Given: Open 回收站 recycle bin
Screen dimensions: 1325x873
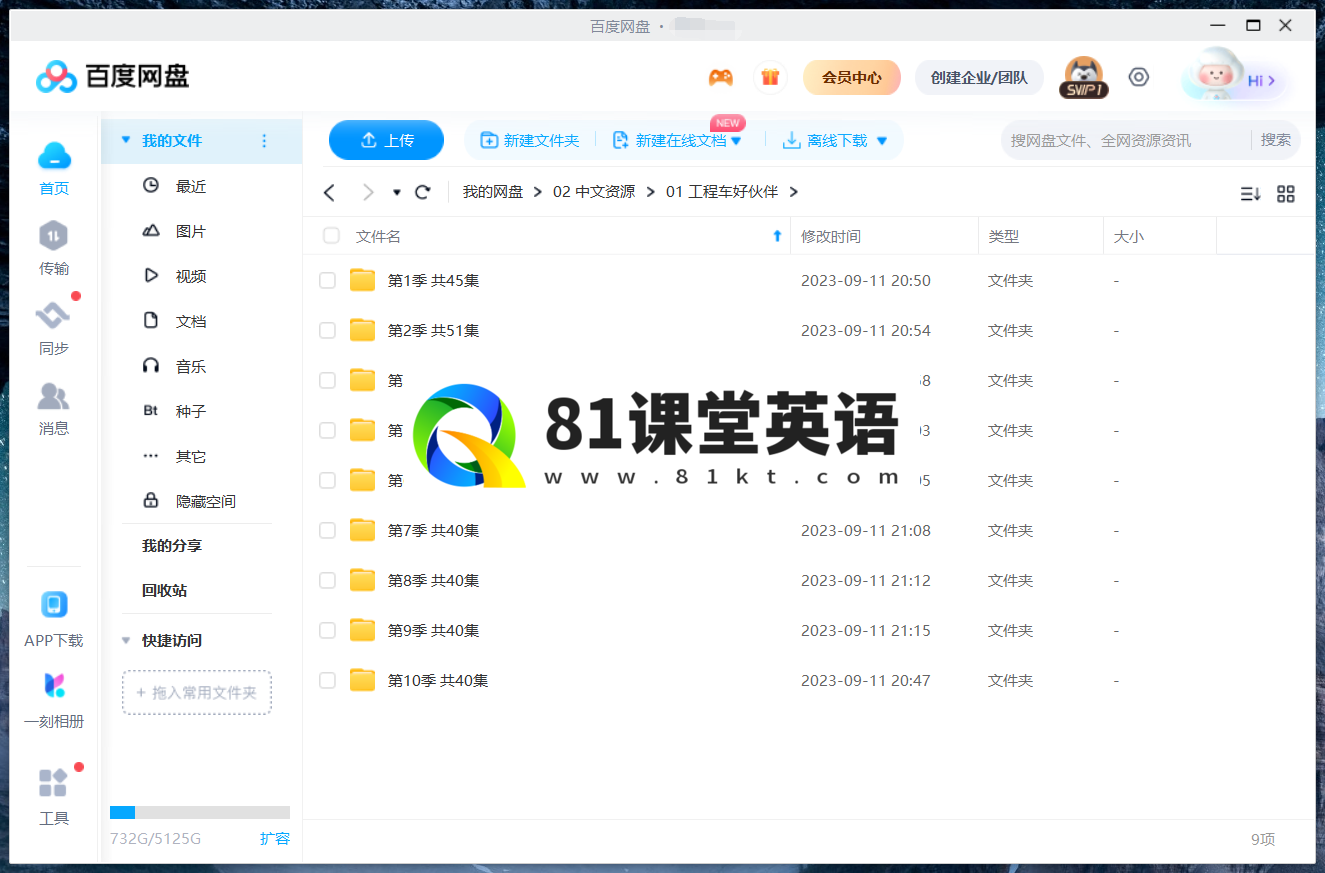Looking at the screenshot, I should pyautogui.click(x=164, y=590).
